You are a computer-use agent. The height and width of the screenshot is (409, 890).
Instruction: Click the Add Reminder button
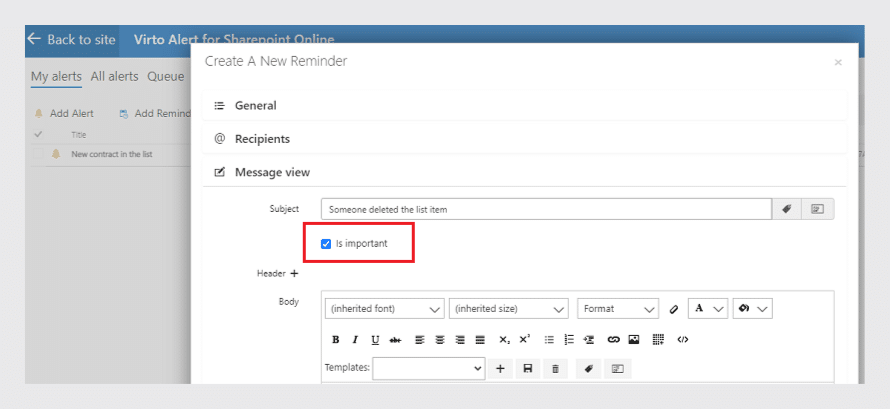(x=155, y=113)
